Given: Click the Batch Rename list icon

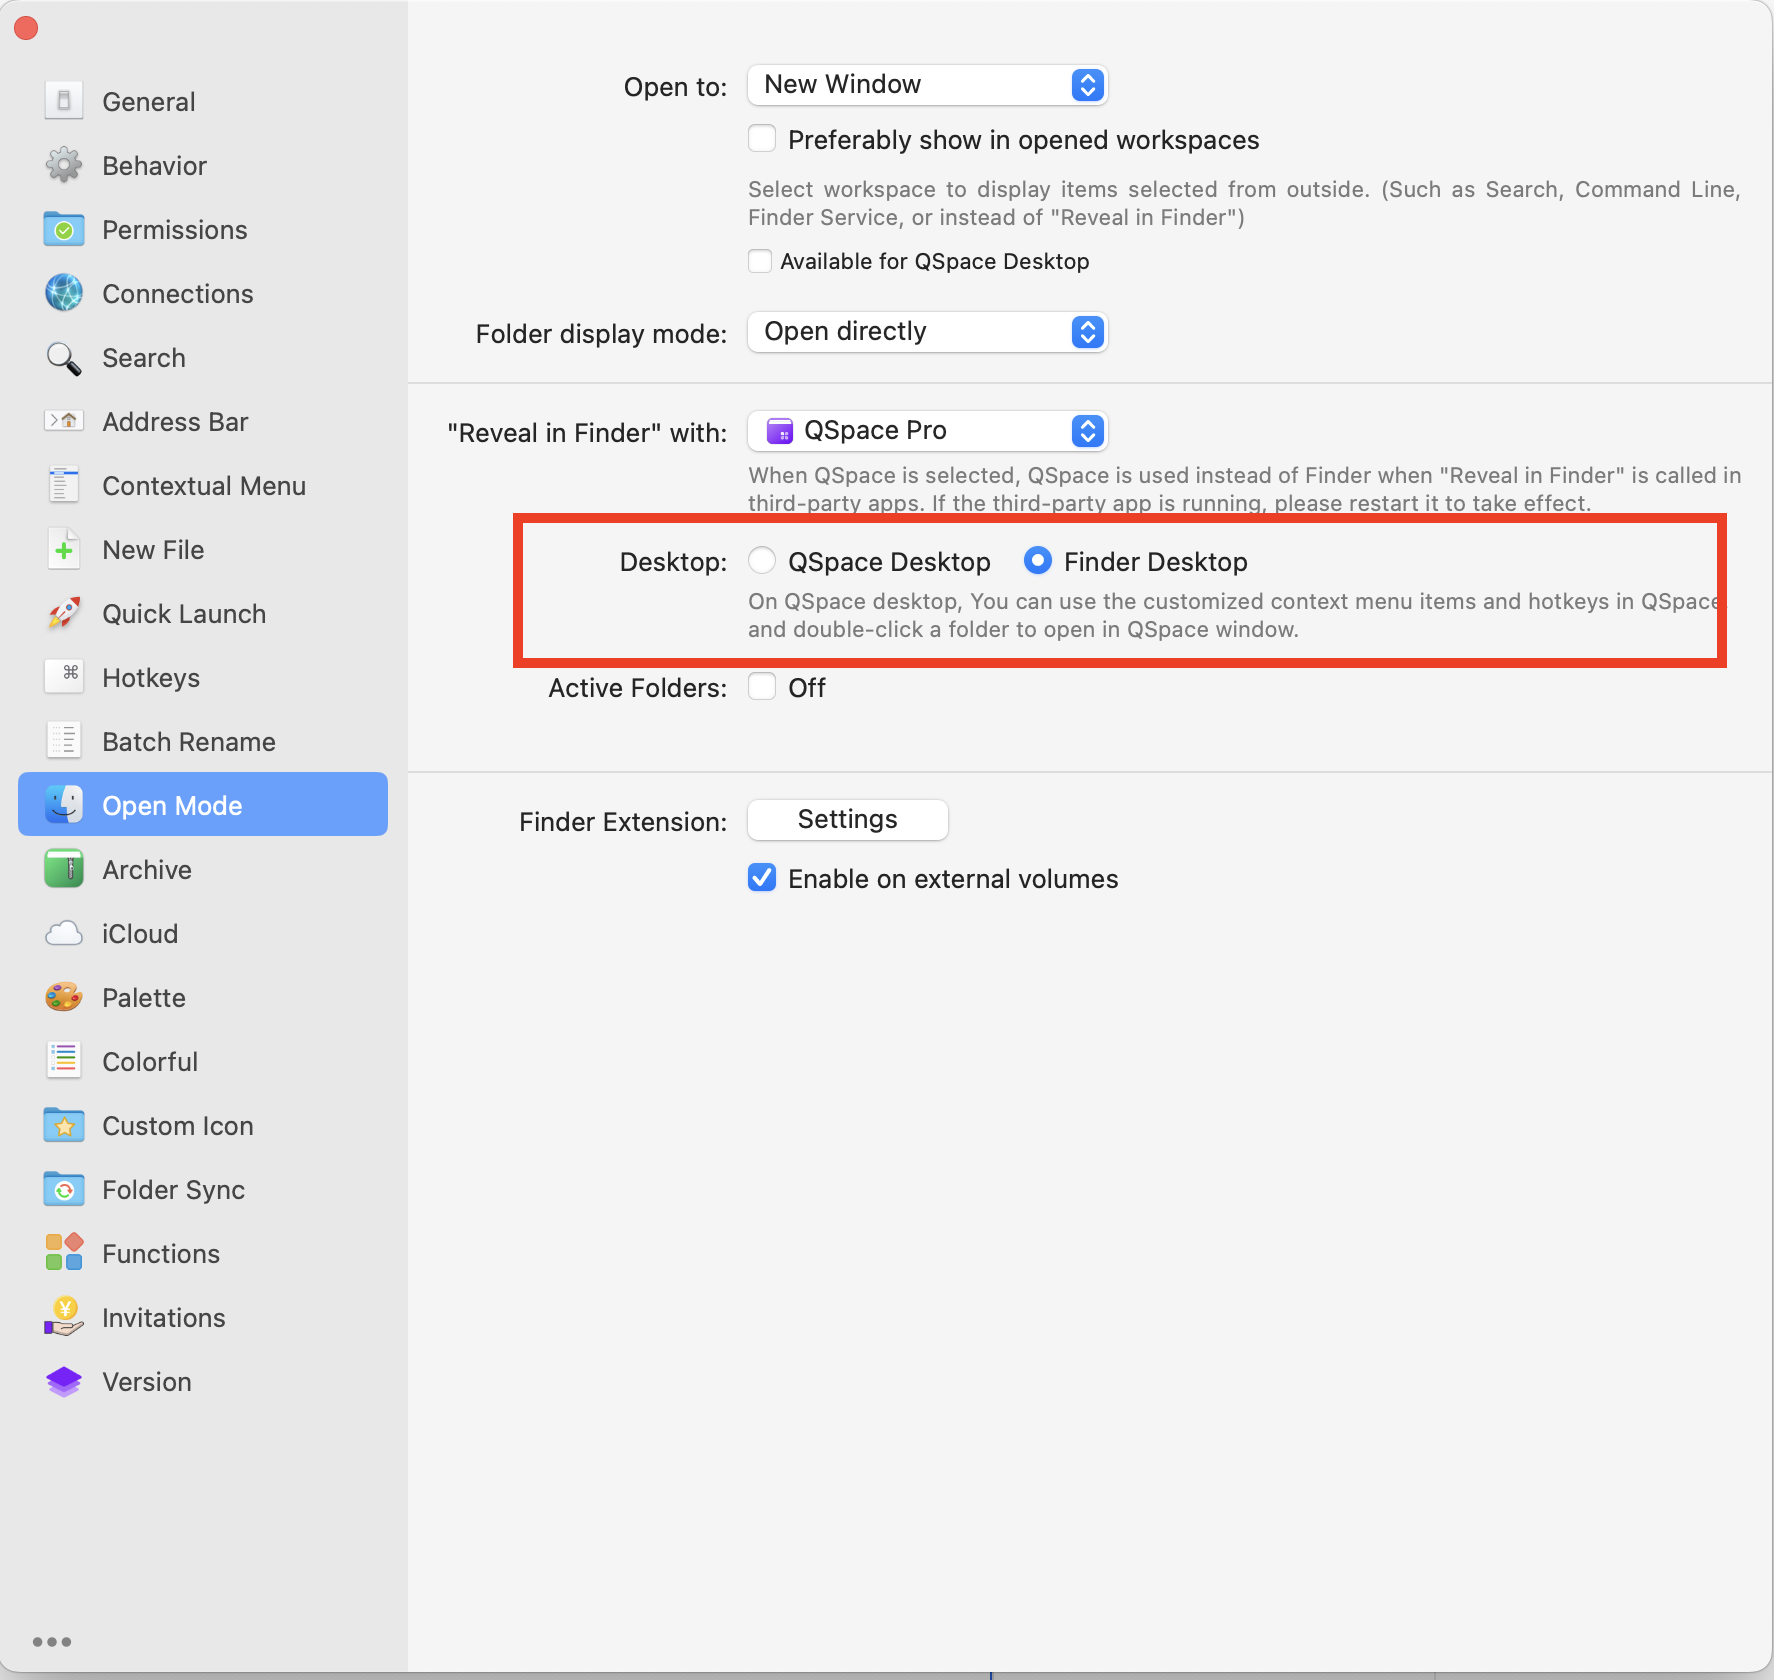Looking at the screenshot, I should click(64, 741).
